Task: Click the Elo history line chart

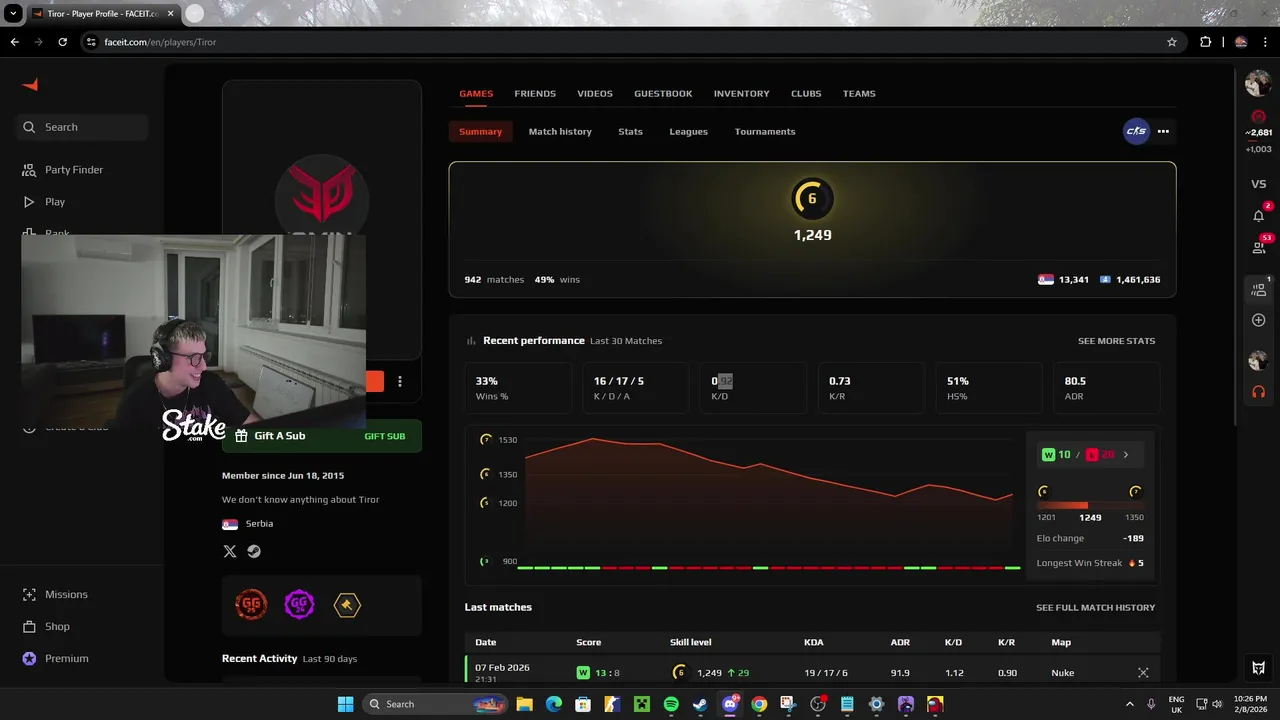Action: pyautogui.click(x=768, y=500)
